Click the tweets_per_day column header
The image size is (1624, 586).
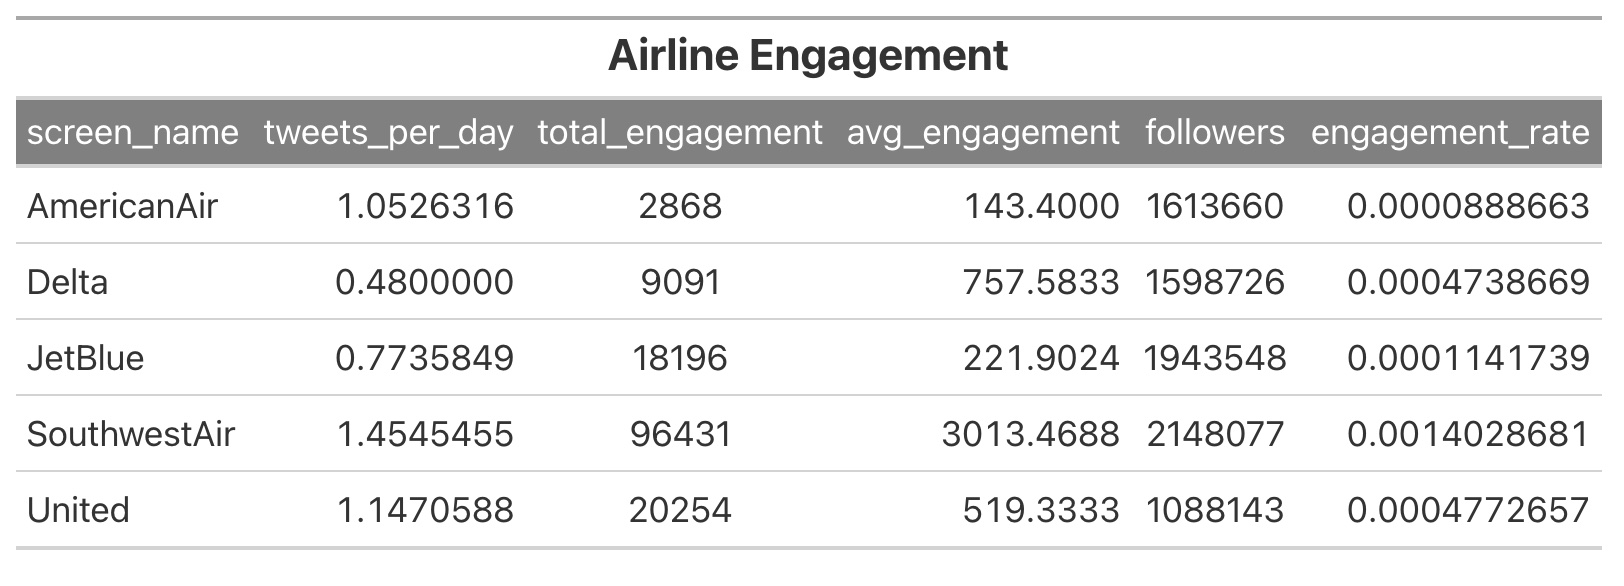click(388, 132)
